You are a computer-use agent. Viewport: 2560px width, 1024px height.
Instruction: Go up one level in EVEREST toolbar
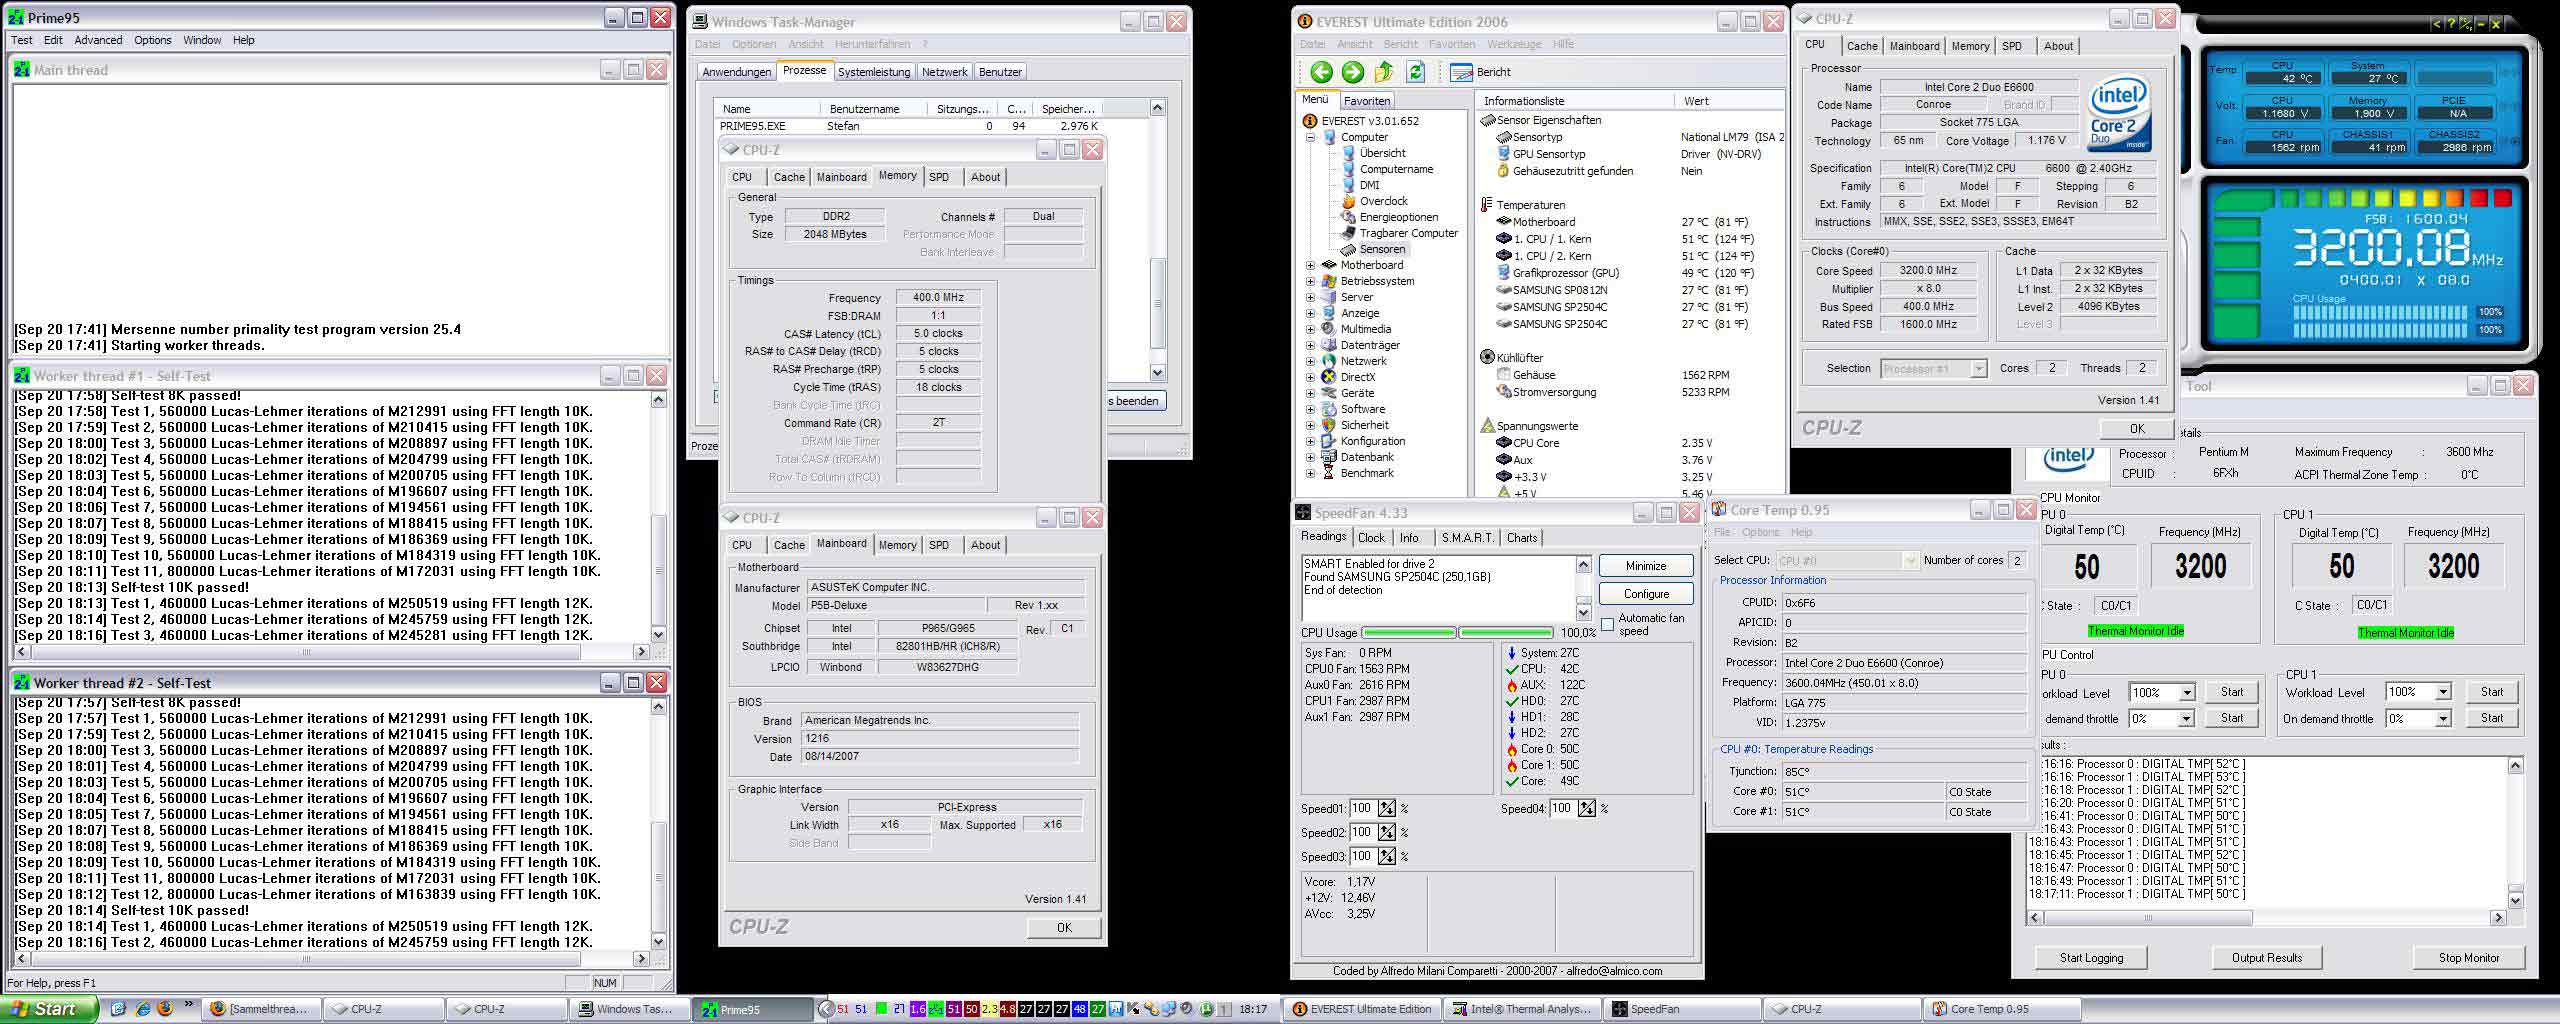coord(1384,72)
